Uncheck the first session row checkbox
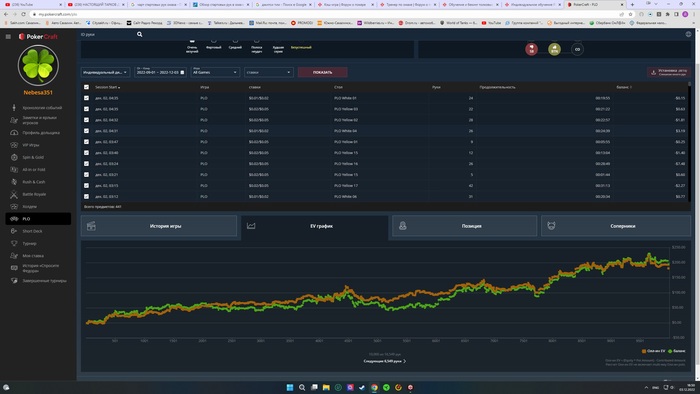This screenshot has width=700, height=394. [x=86, y=98]
